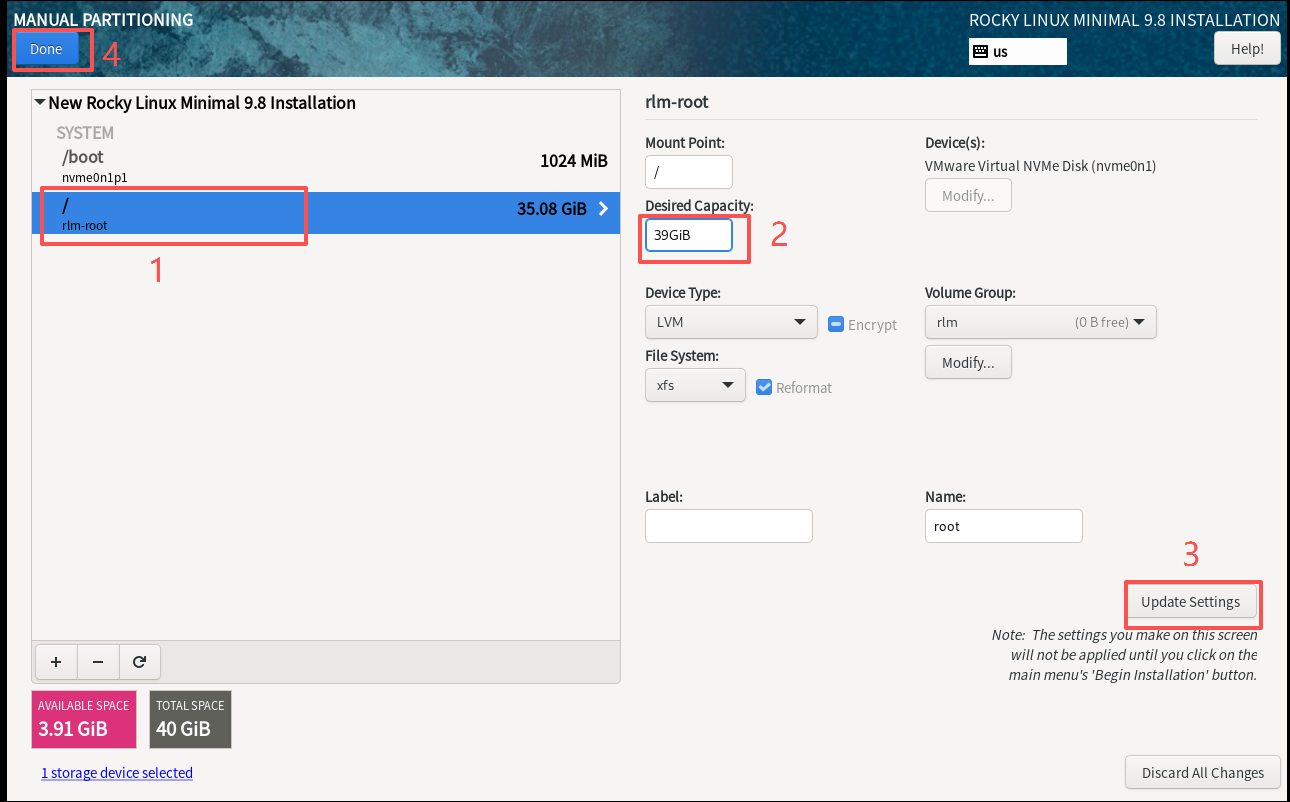
Task: Click the Discard All Changes button
Action: (1203, 772)
